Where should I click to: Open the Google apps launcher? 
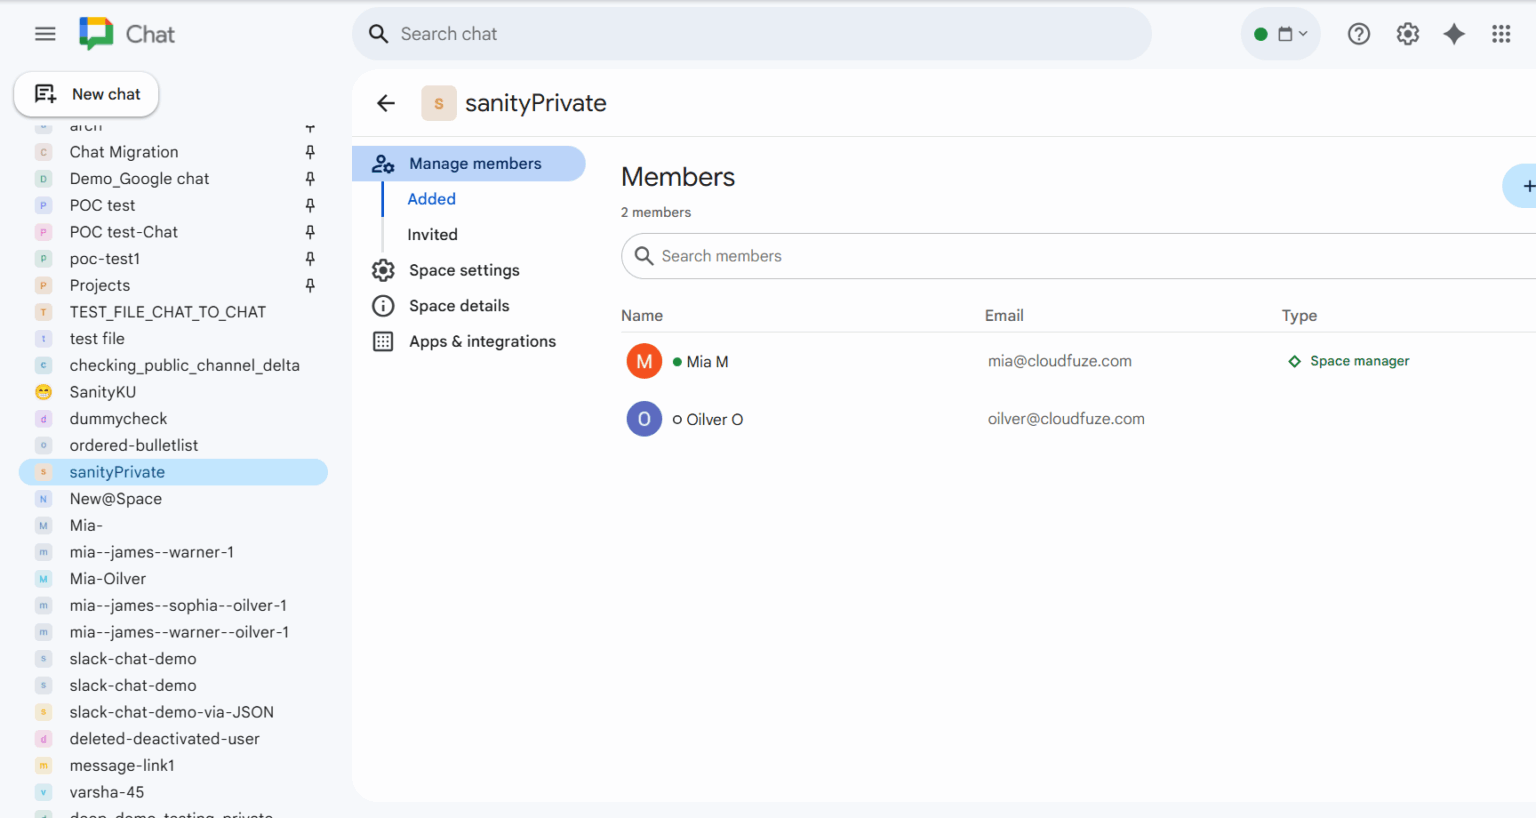click(1501, 33)
